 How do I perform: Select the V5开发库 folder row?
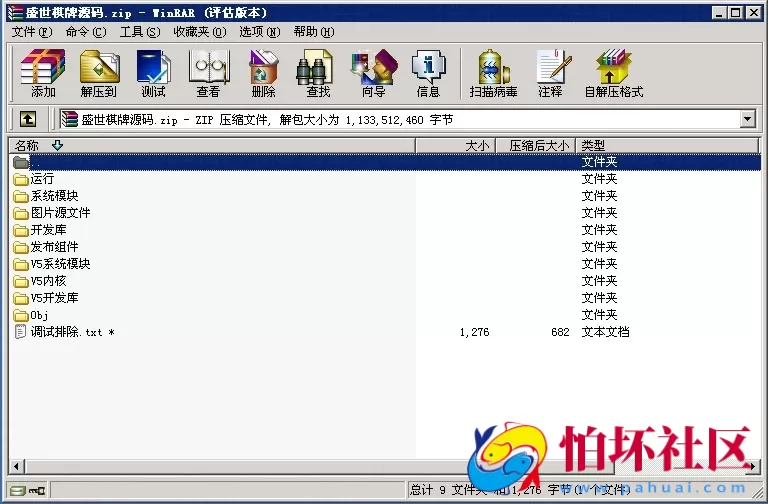[384, 298]
